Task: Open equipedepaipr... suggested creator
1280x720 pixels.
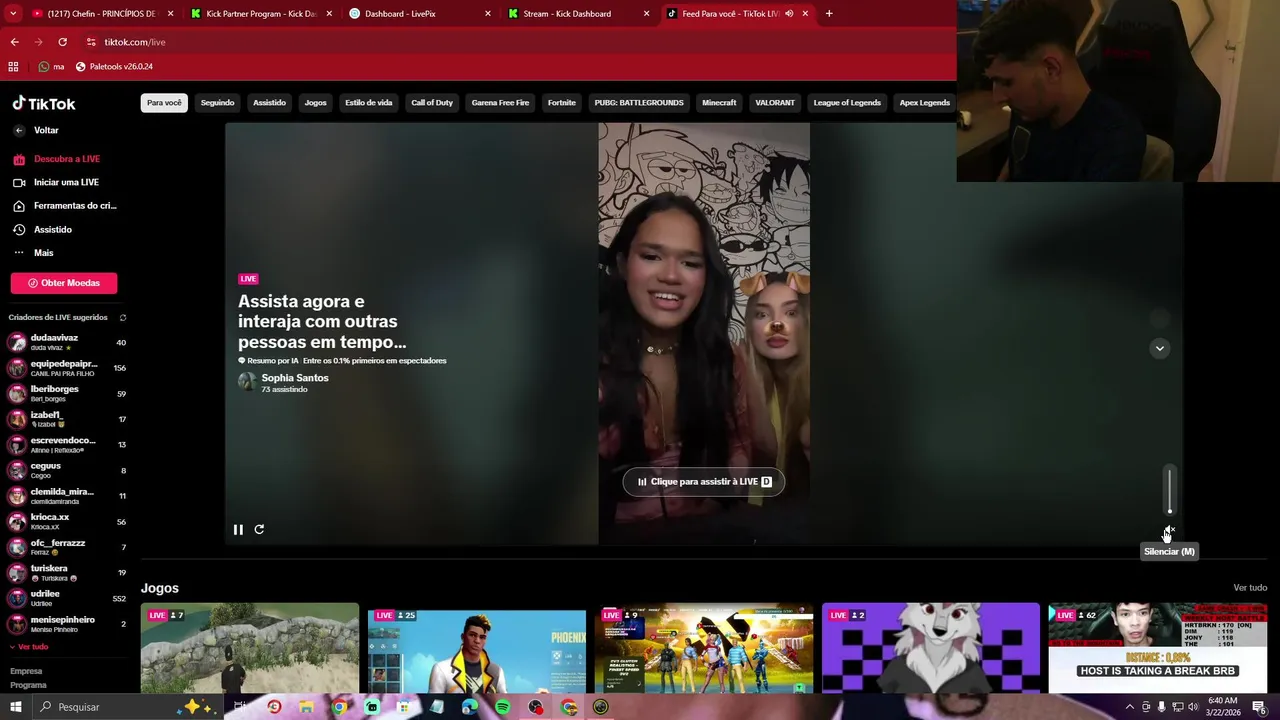Action: click(68, 368)
